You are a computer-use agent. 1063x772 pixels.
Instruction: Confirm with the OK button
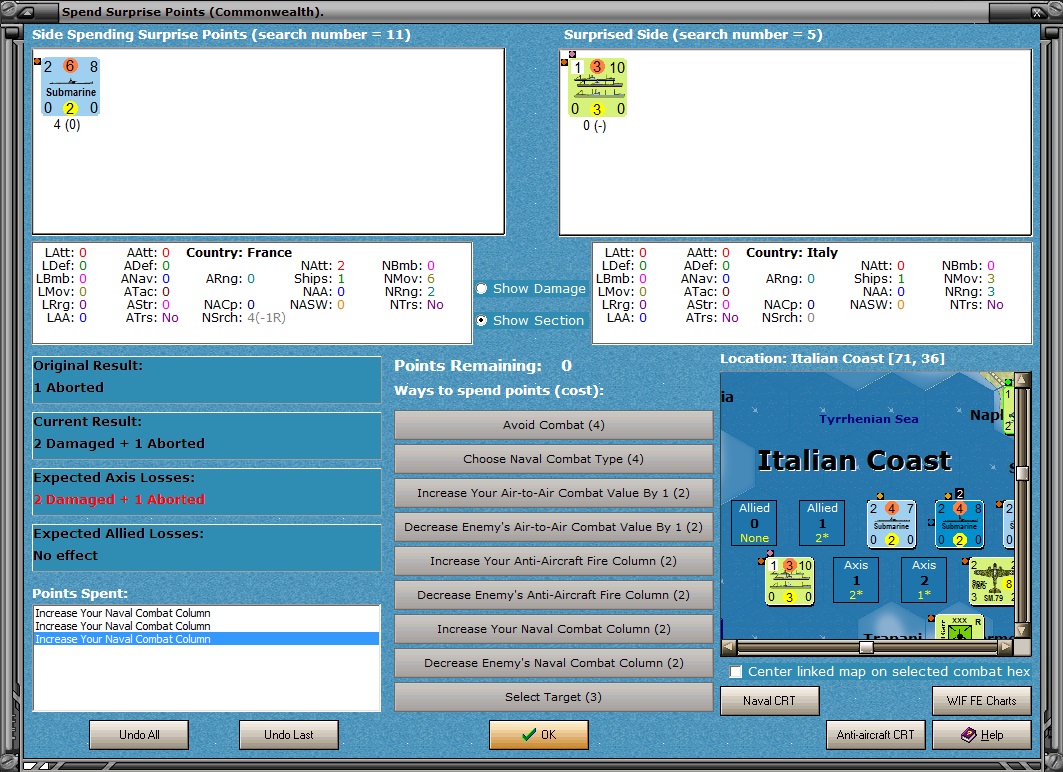pos(539,735)
